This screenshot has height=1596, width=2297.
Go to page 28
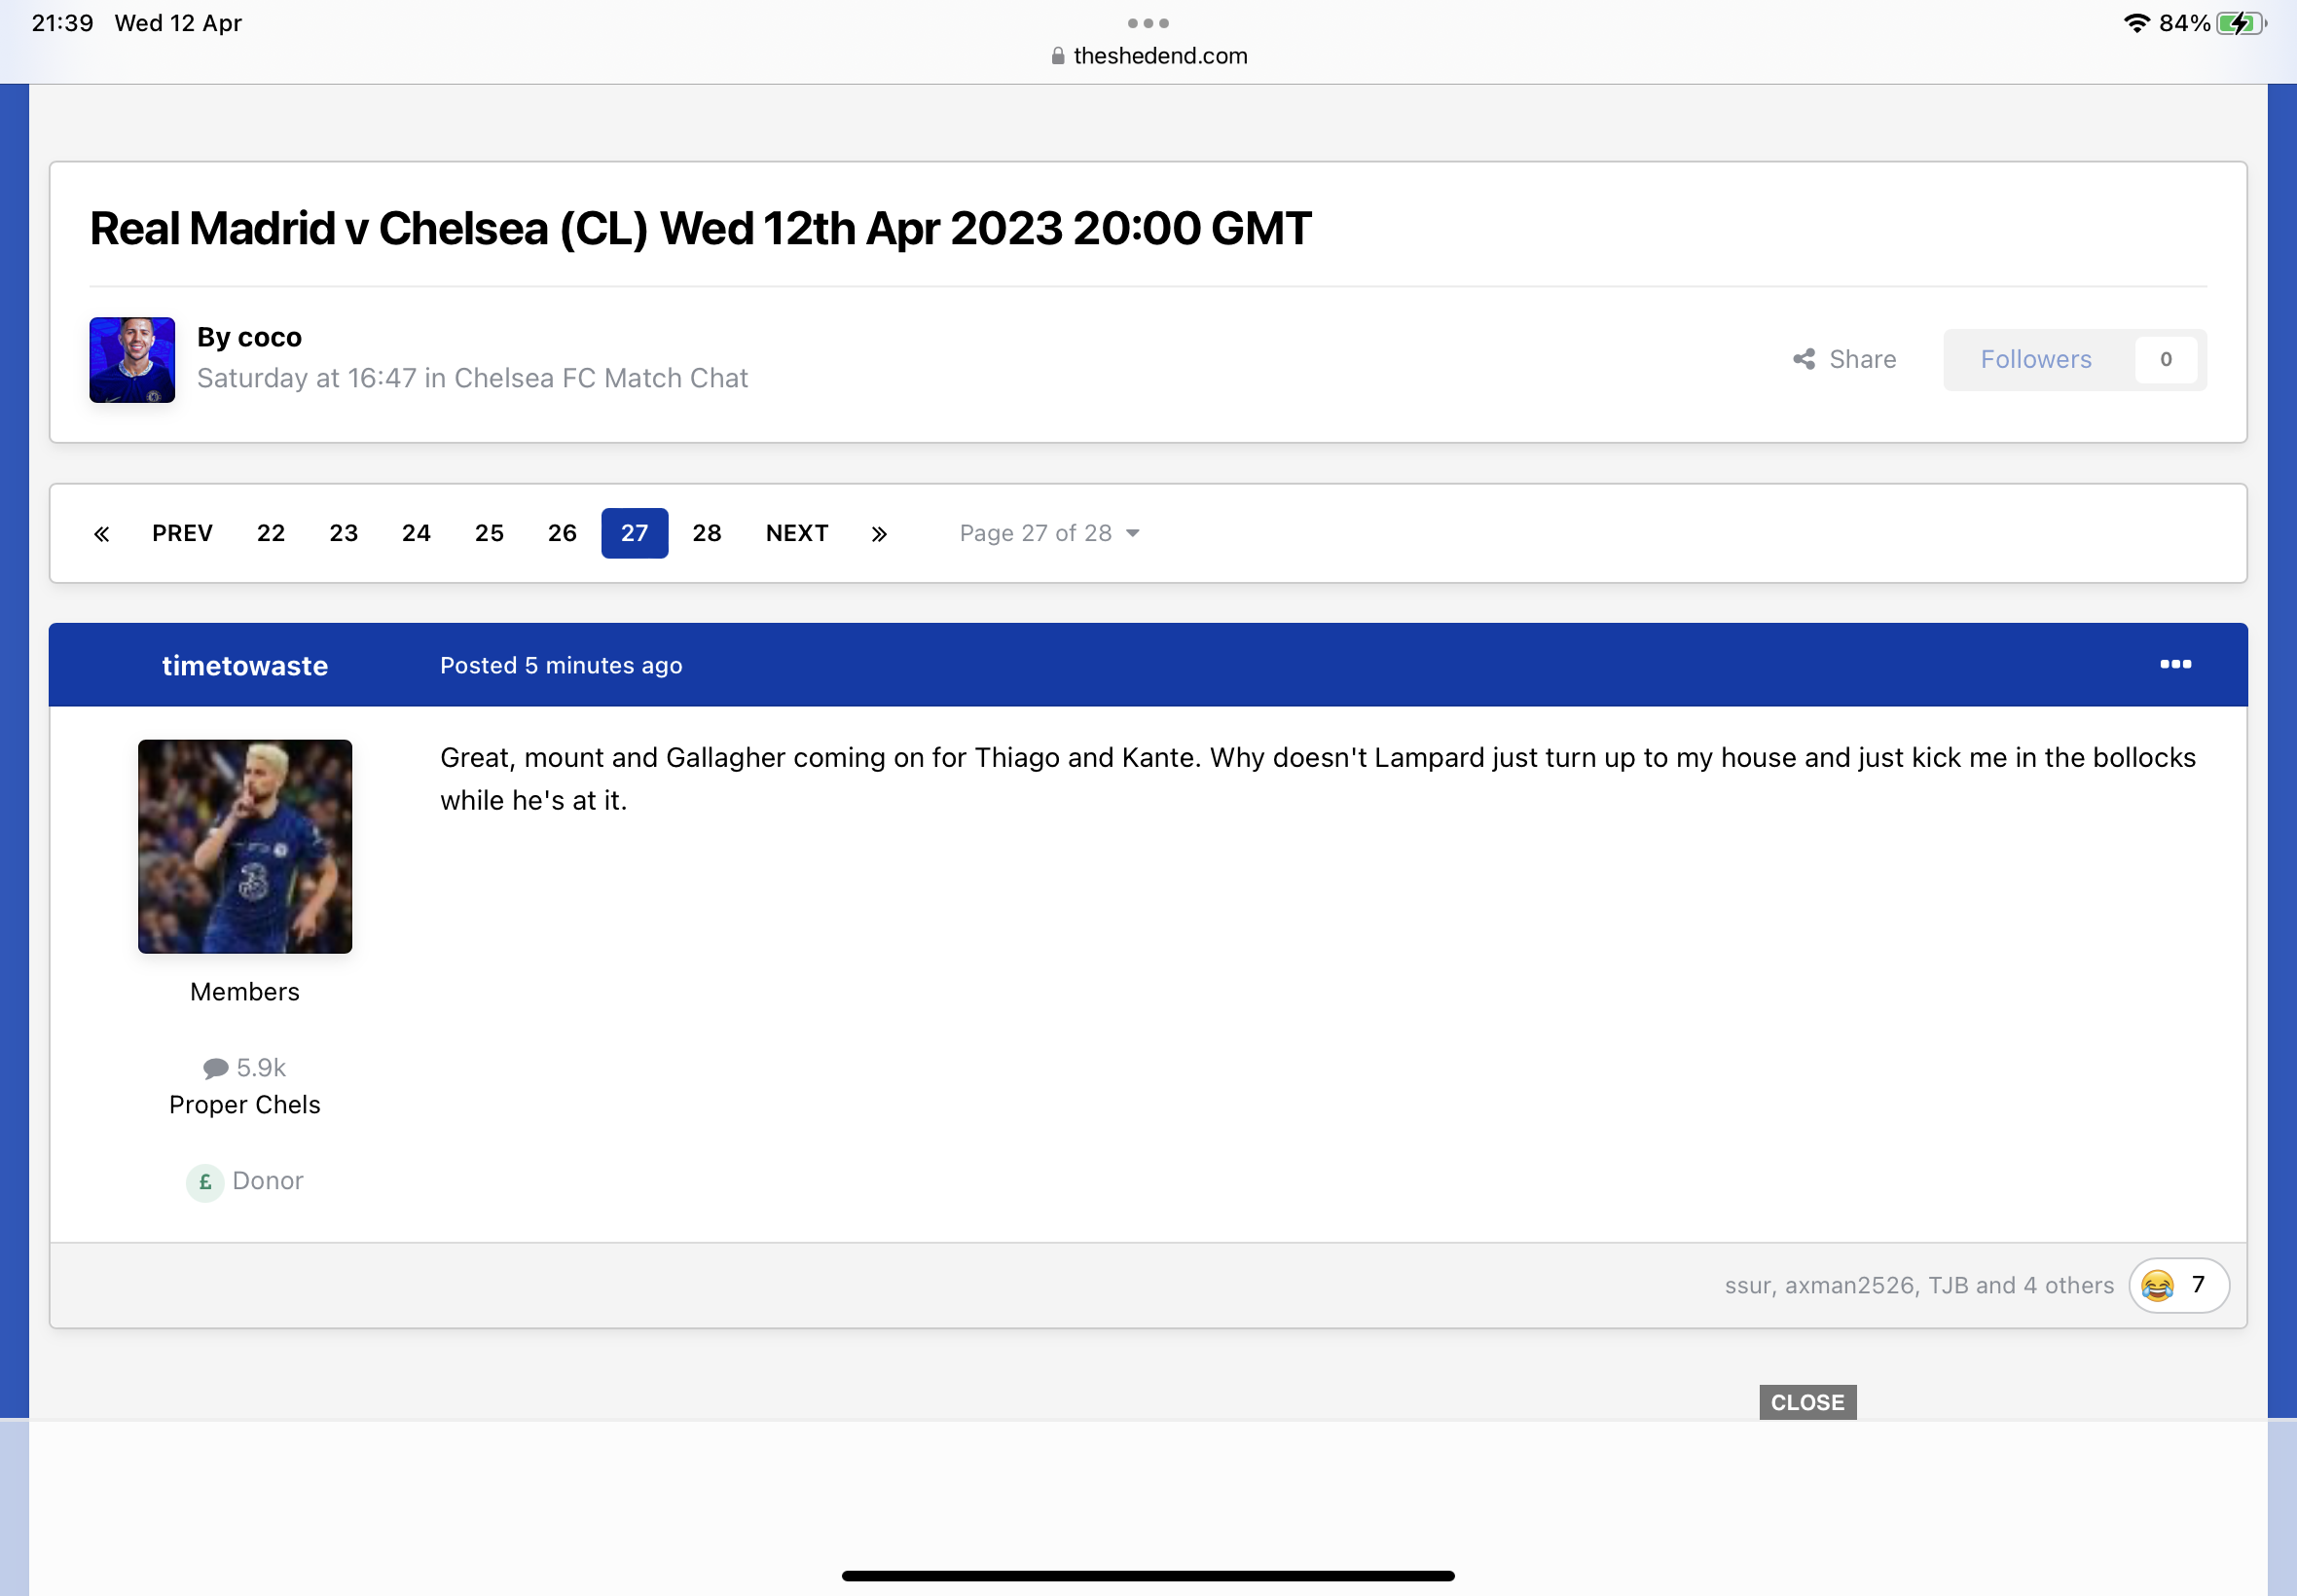pyautogui.click(x=707, y=533)
